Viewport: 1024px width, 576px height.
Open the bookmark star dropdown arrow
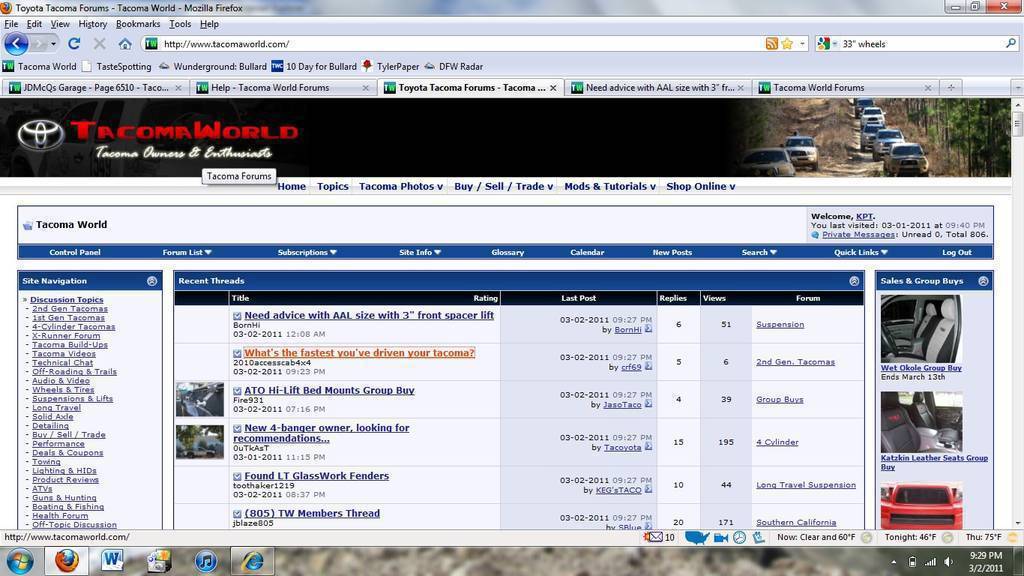[x=802, y=44]
